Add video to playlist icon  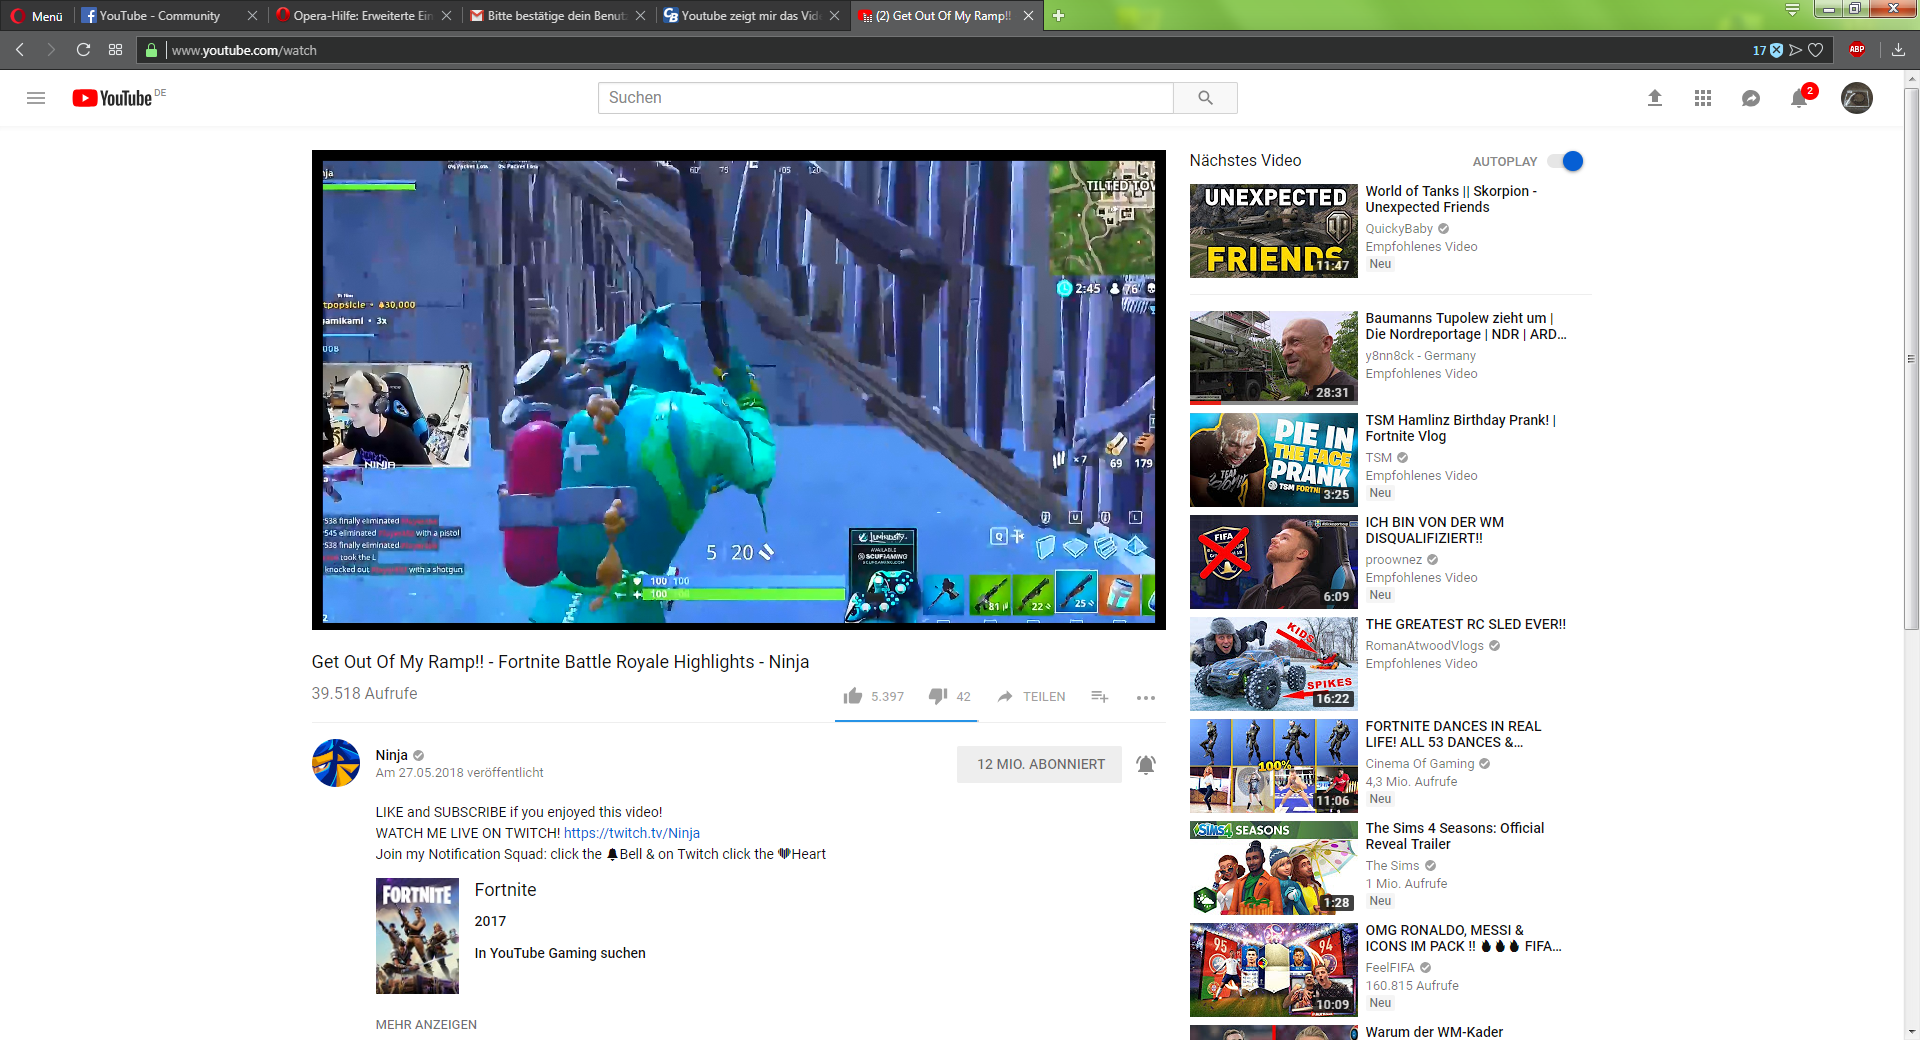(x=1099, y=696)
